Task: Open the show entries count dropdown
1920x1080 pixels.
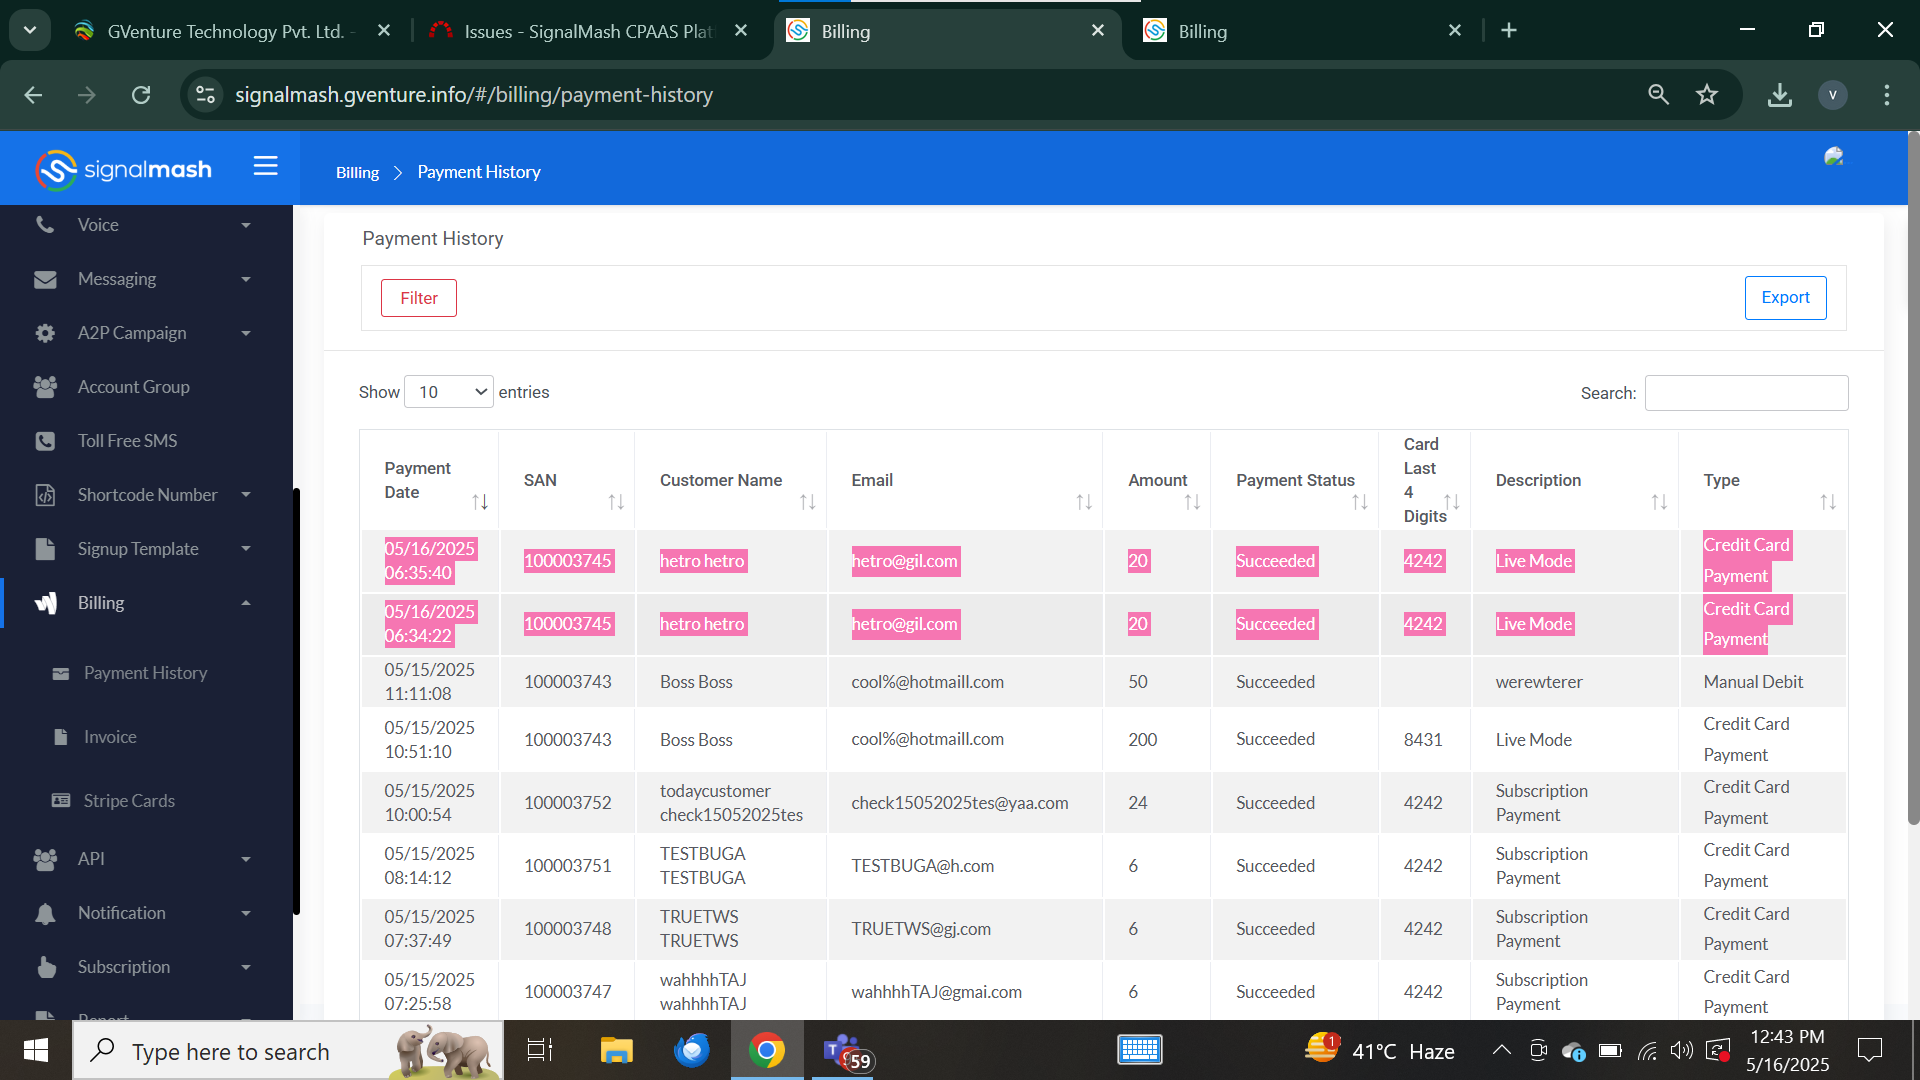Action: point(449,392)
